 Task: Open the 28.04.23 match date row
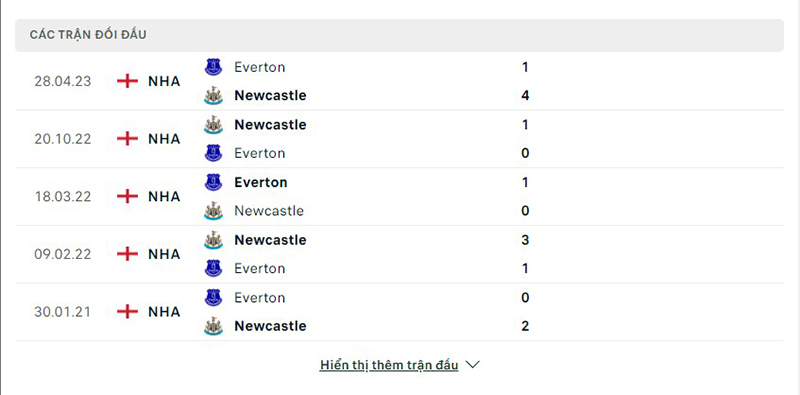pyautogui.click(x=399, y=81)
